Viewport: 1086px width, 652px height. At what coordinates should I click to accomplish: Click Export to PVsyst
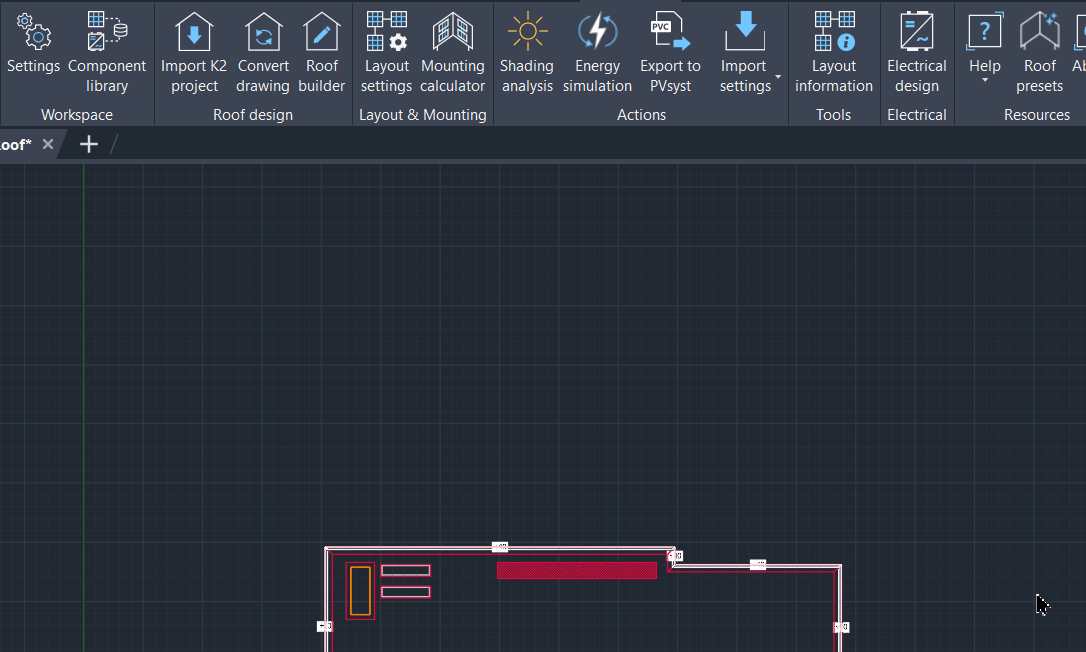click(670, 53)
